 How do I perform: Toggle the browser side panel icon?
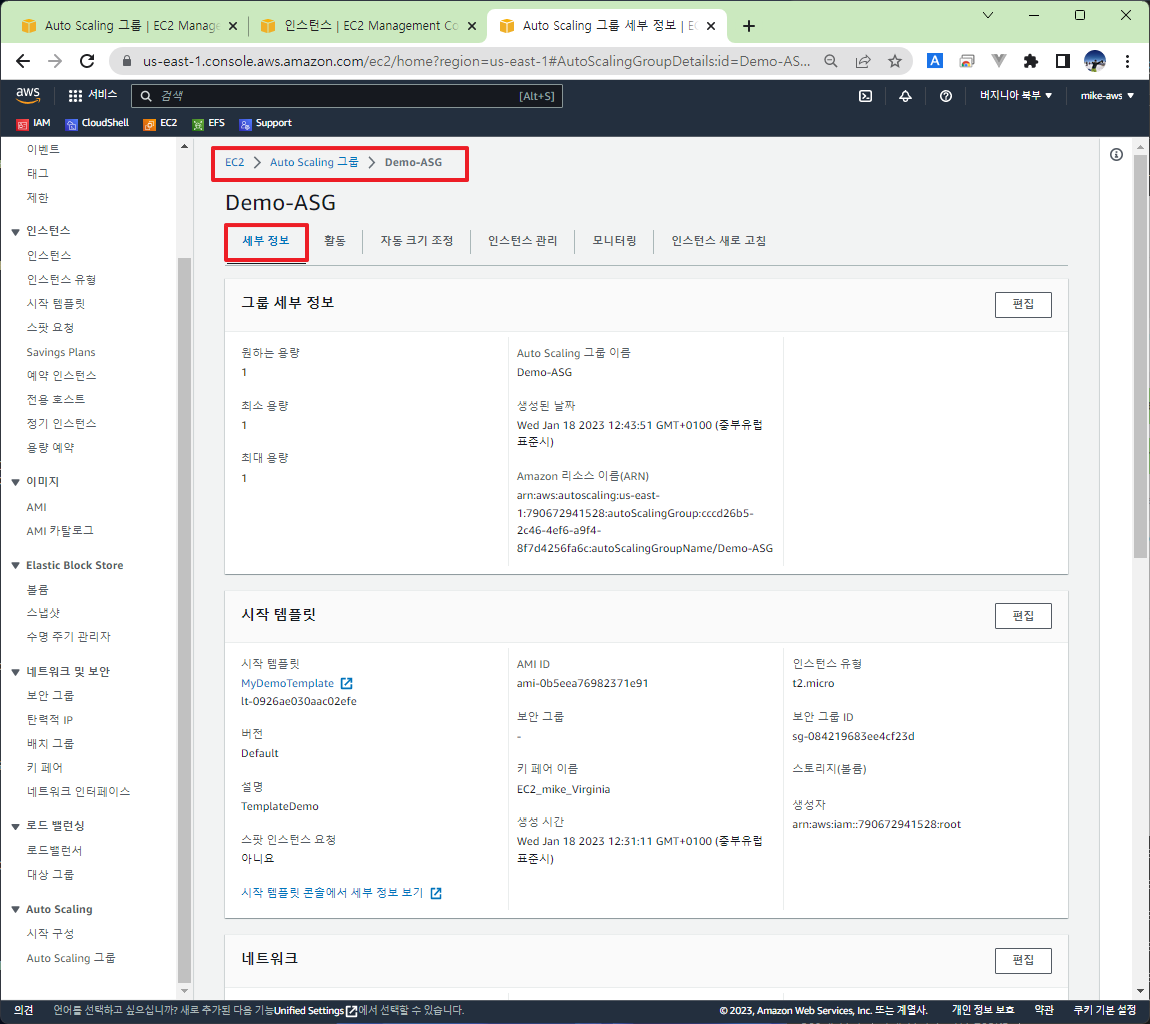click(x=1063, y=61)
